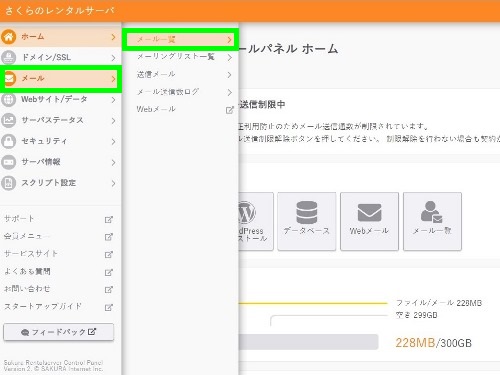Click external-link icon beside Webメール submenu item
The width and height of the screenshot is (500, 375).
coord(230,110)
